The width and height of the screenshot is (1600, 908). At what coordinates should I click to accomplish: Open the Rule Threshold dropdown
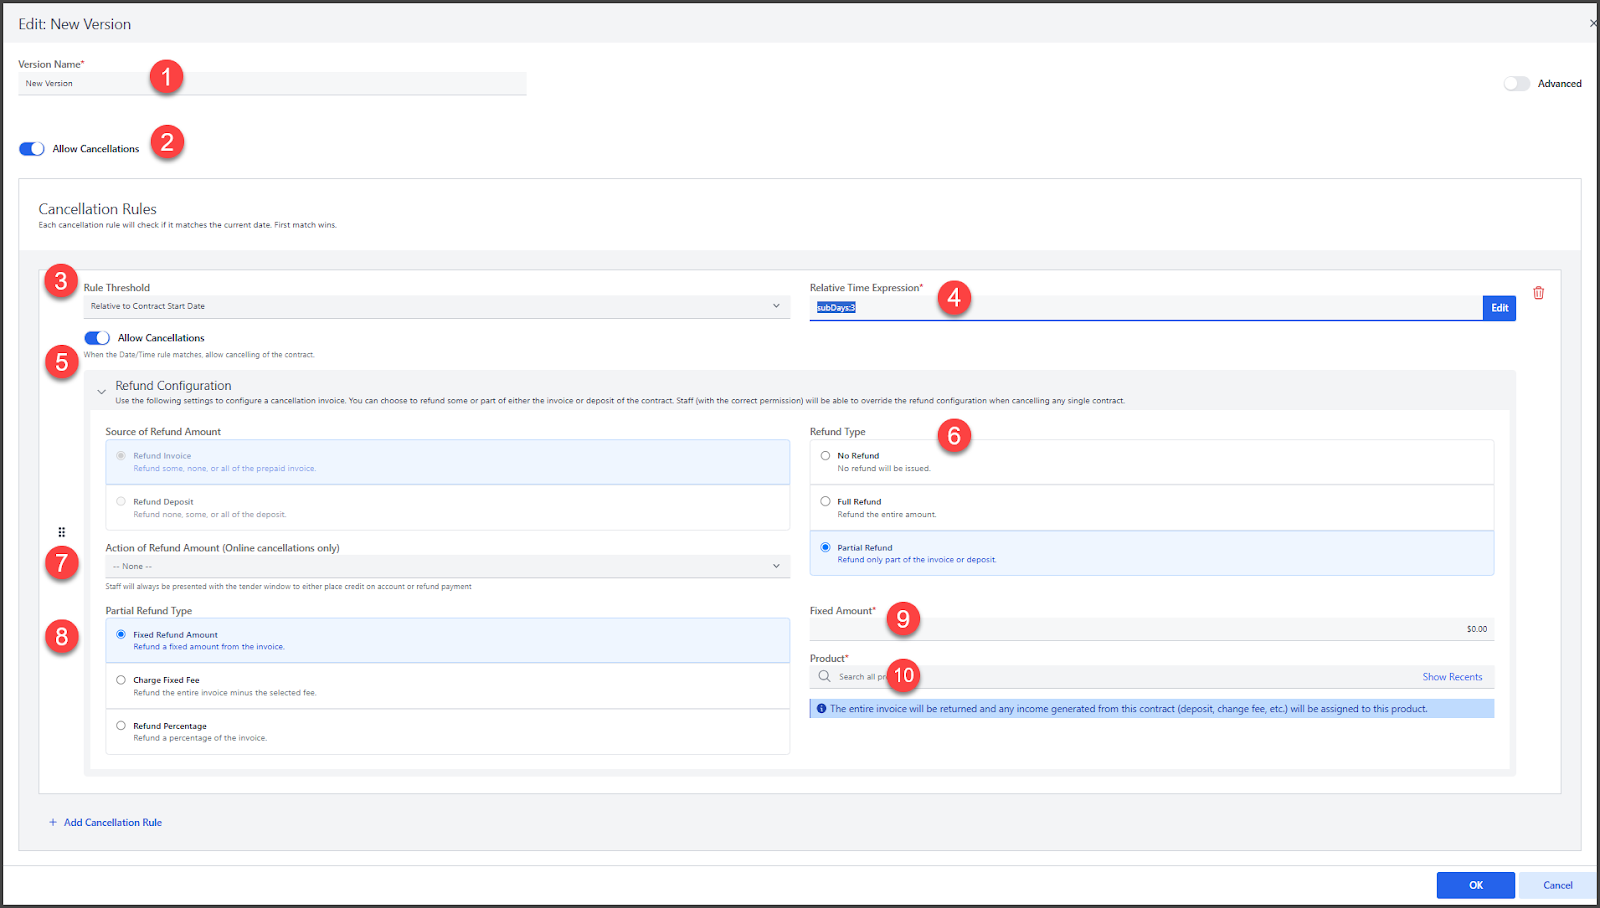435,307
